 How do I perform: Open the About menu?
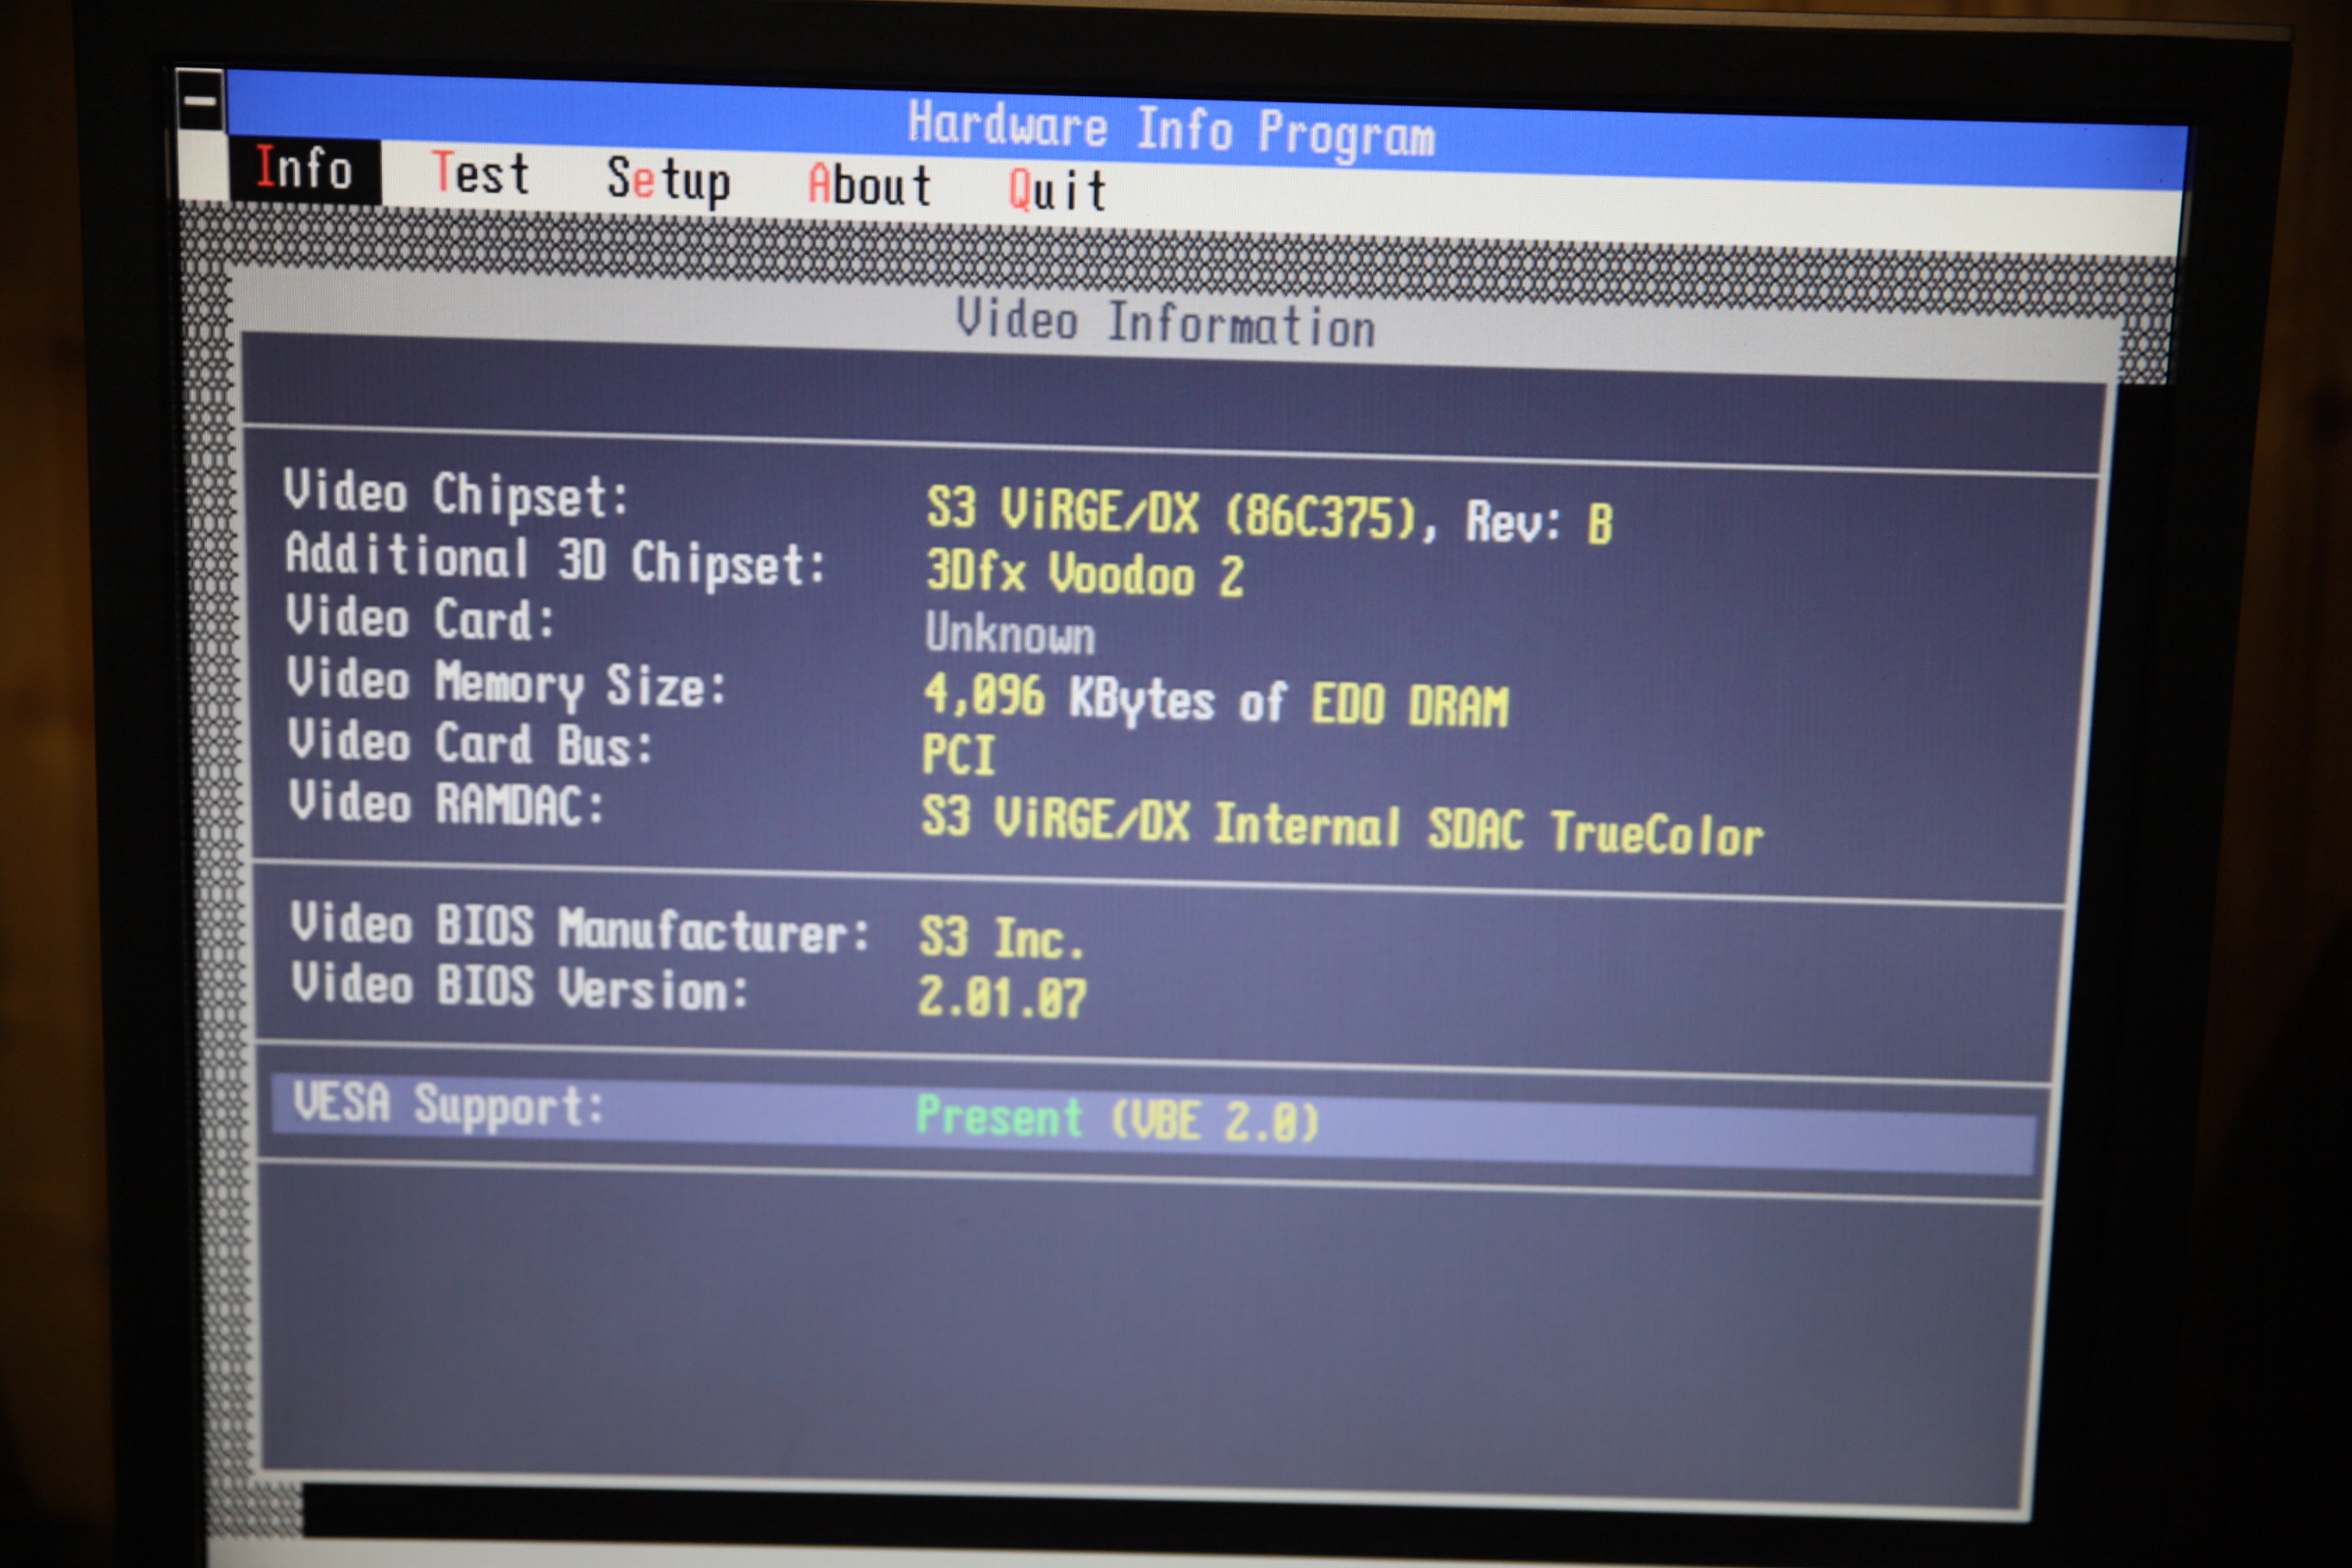point(869,185)
